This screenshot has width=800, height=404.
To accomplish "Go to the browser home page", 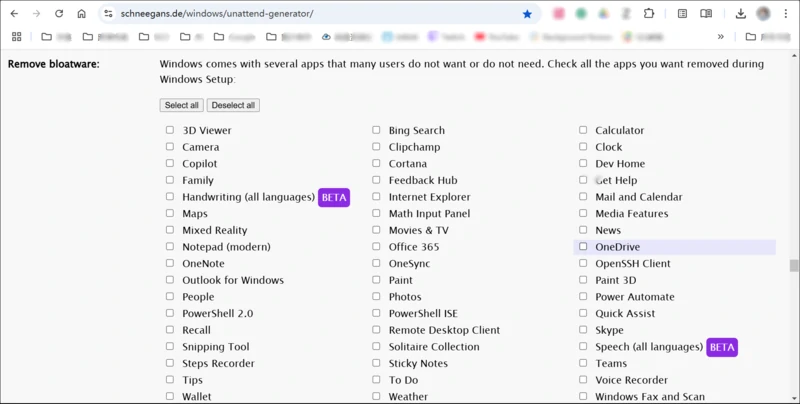I will click(x=81, y=14).
